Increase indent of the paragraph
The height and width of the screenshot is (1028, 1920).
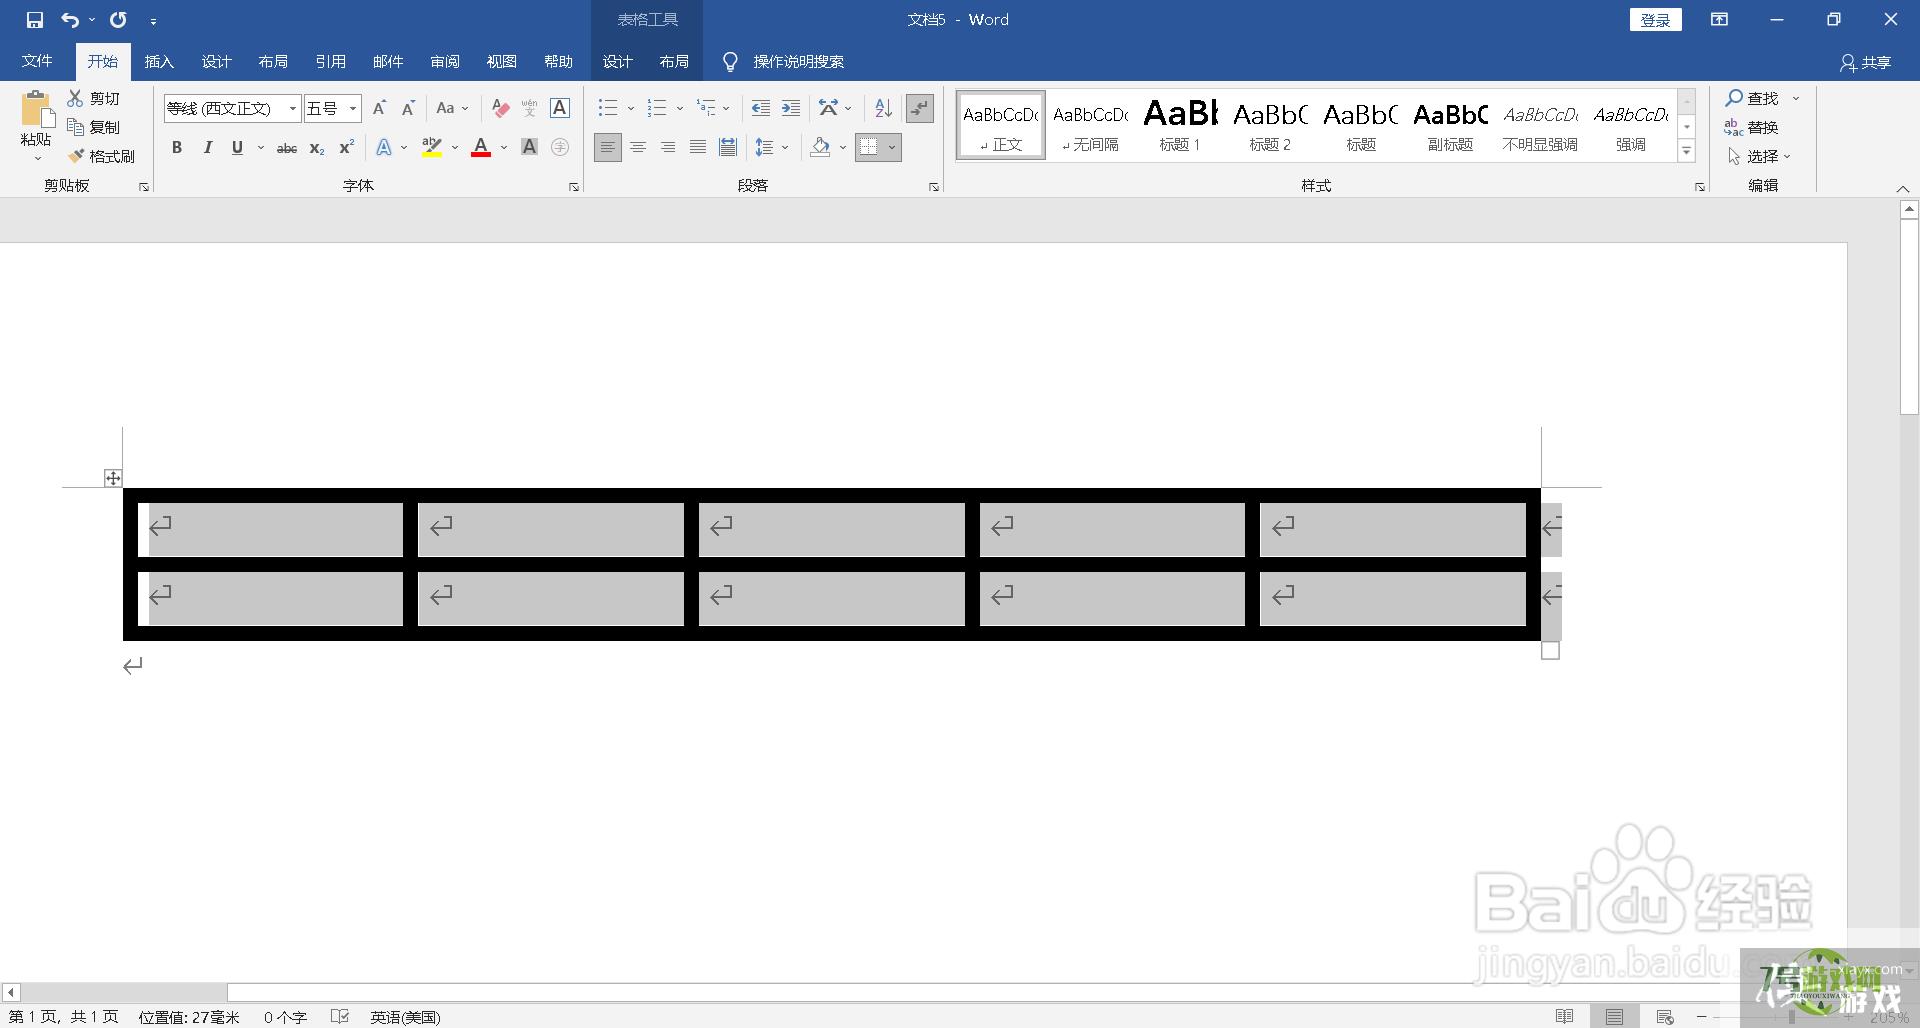[791, 108]
